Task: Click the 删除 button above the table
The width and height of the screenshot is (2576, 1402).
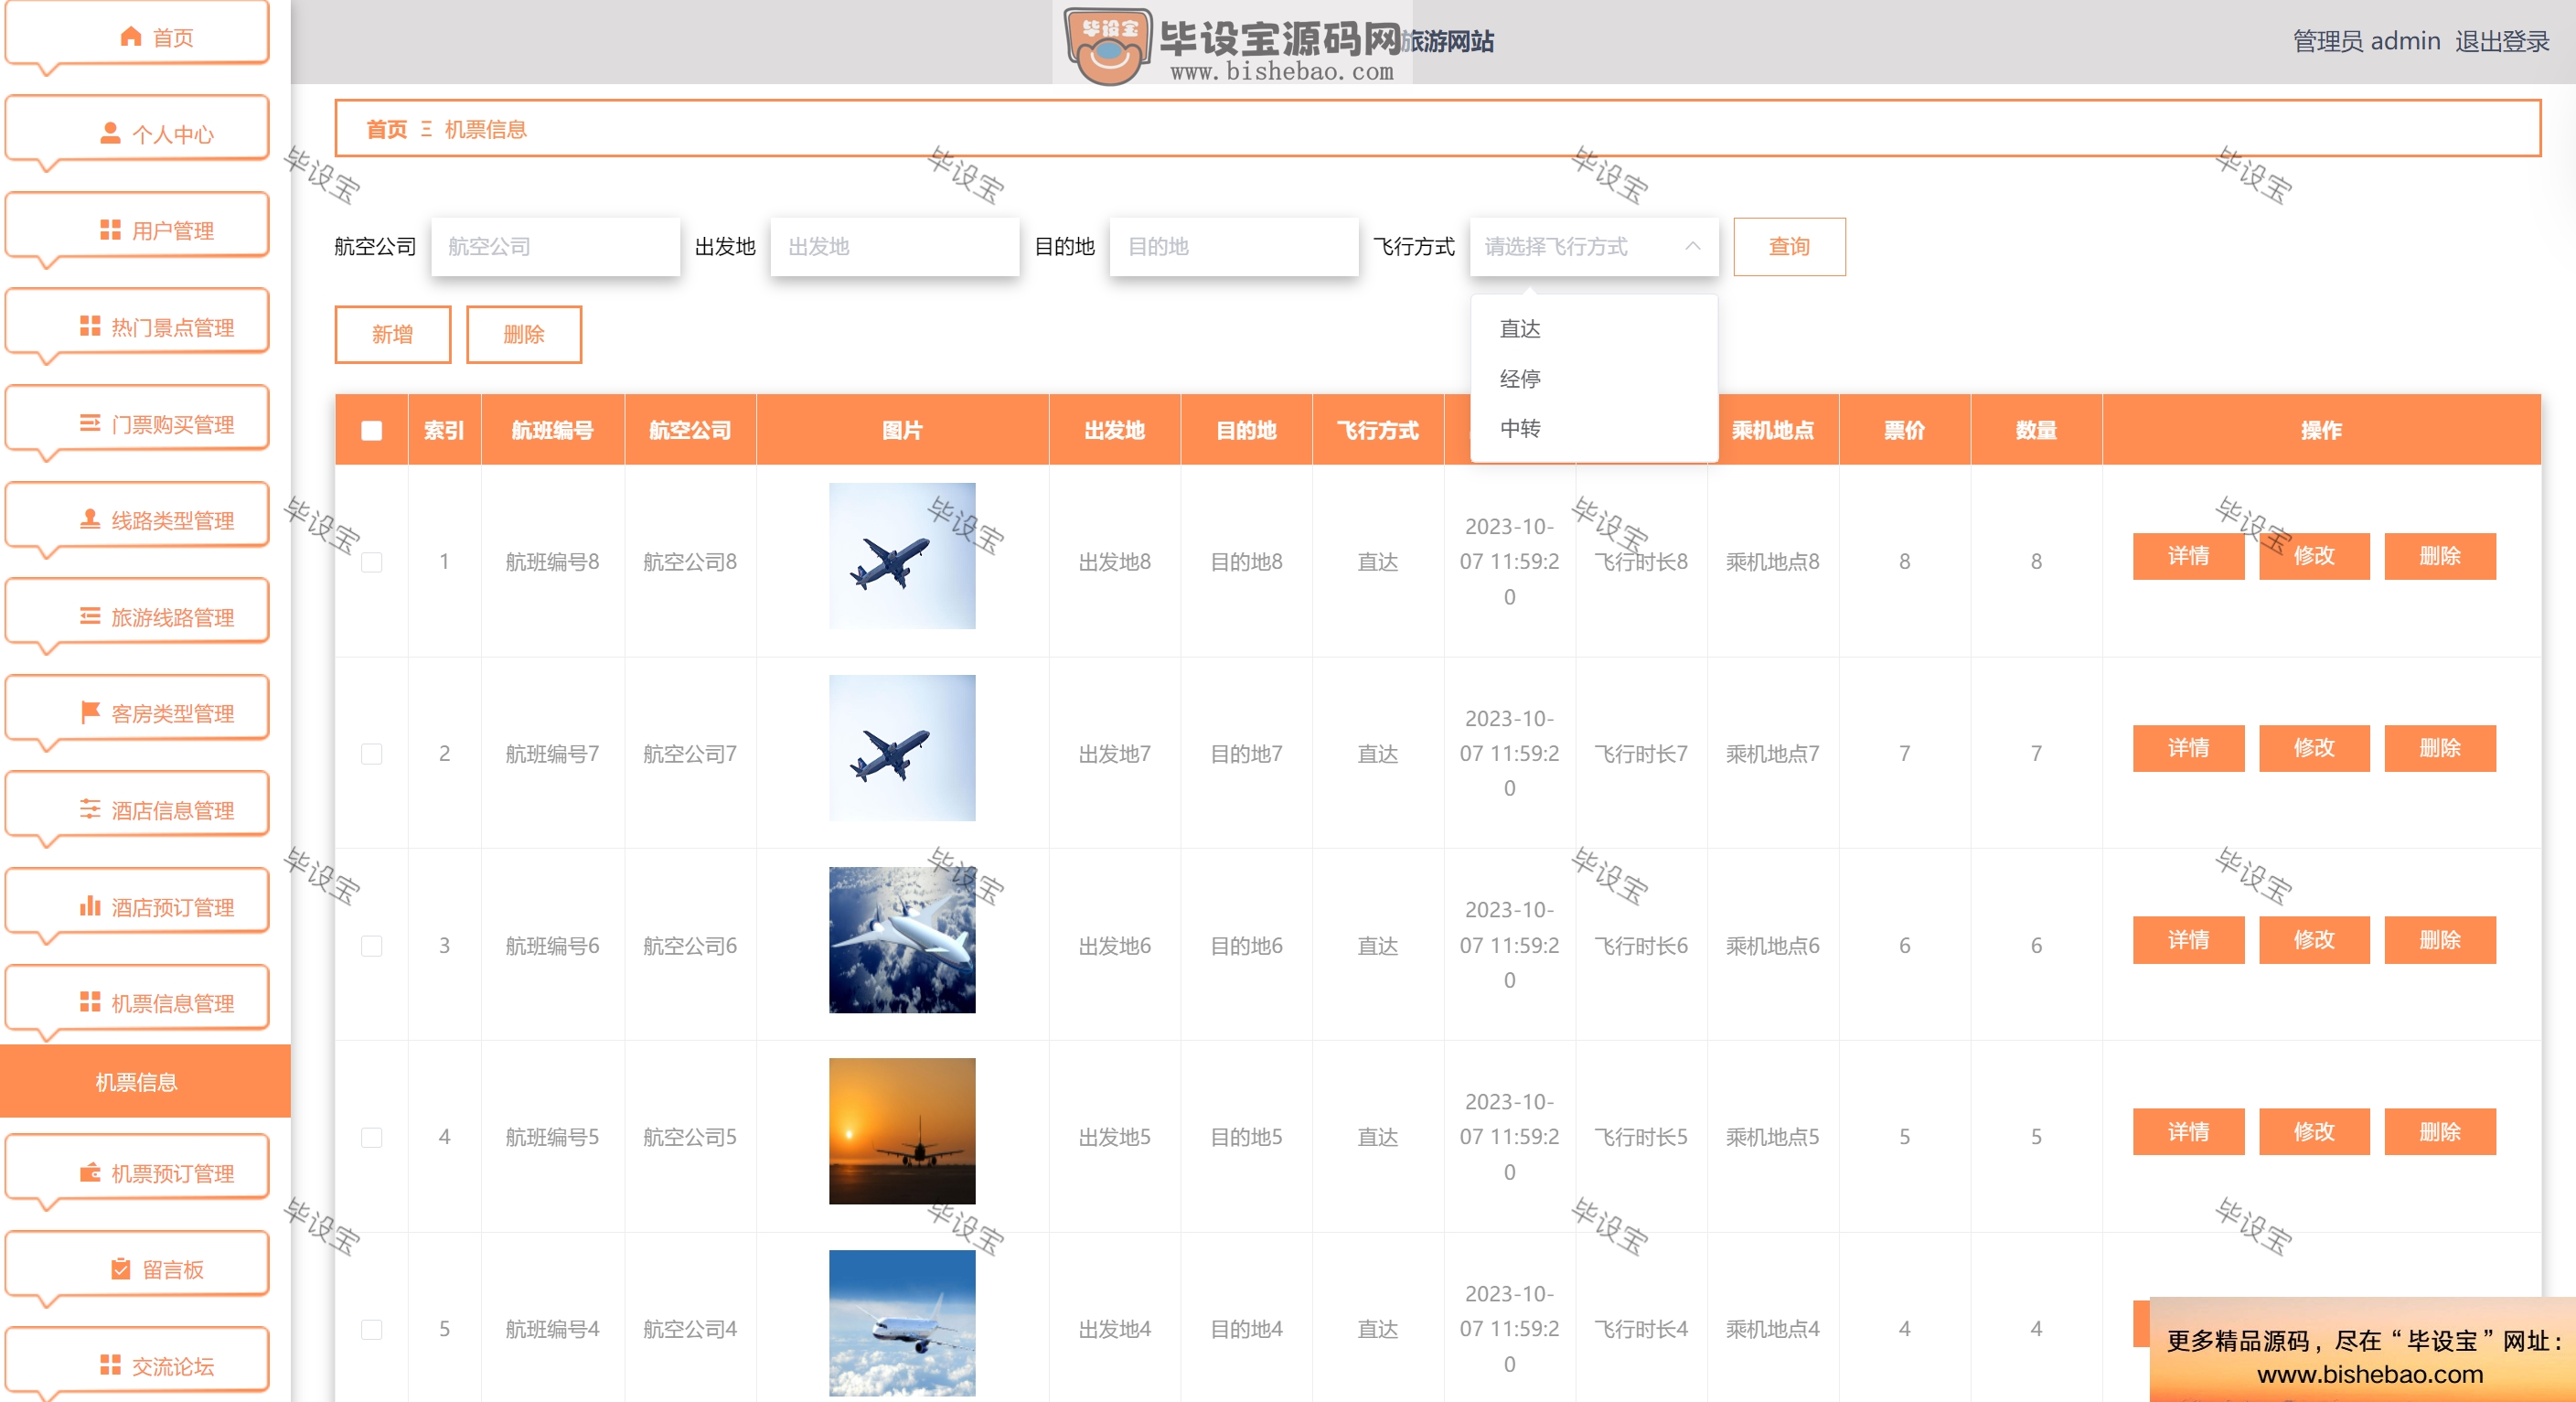Action: (x=524, y=335)
